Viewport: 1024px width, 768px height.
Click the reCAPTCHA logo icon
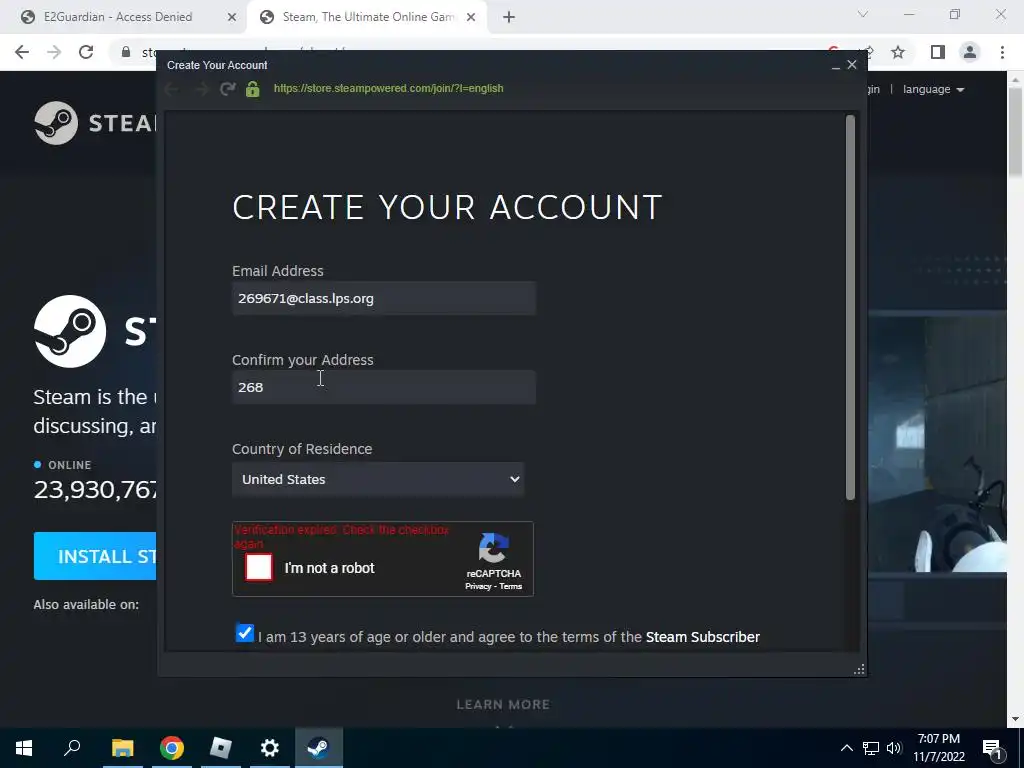(x=494, y=548)
